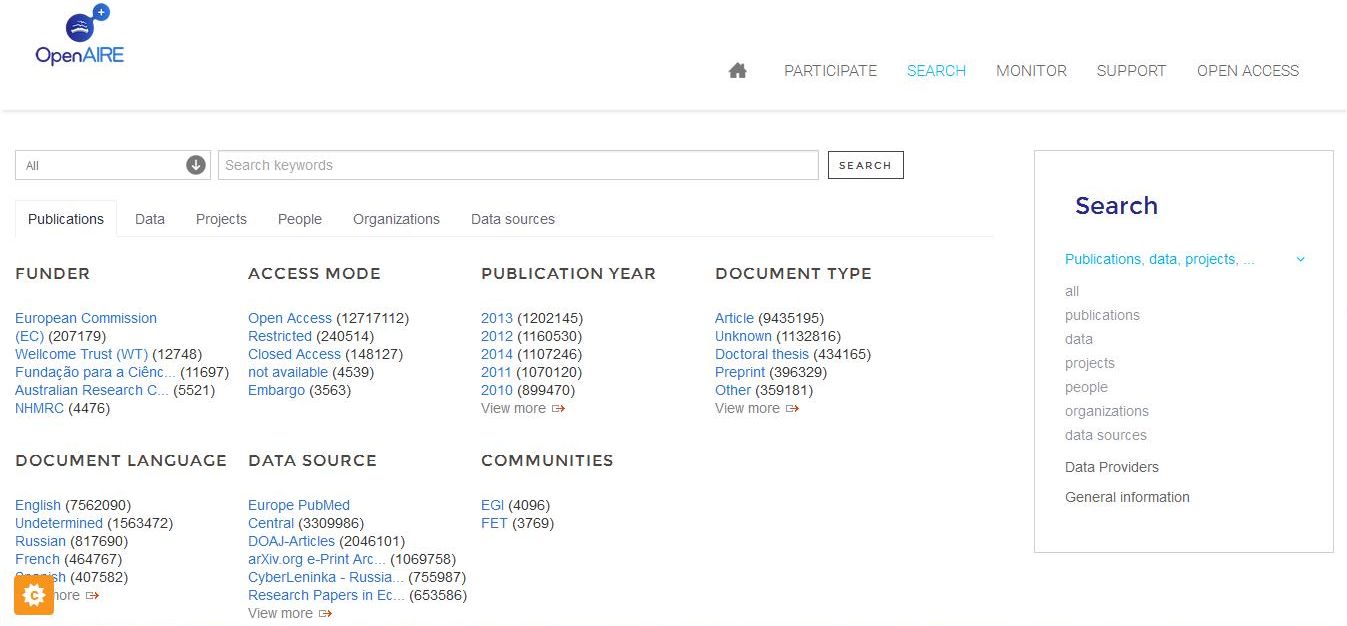Filter publications by year 2014
Screen dimensions: 1347x626
coord(497,354)
